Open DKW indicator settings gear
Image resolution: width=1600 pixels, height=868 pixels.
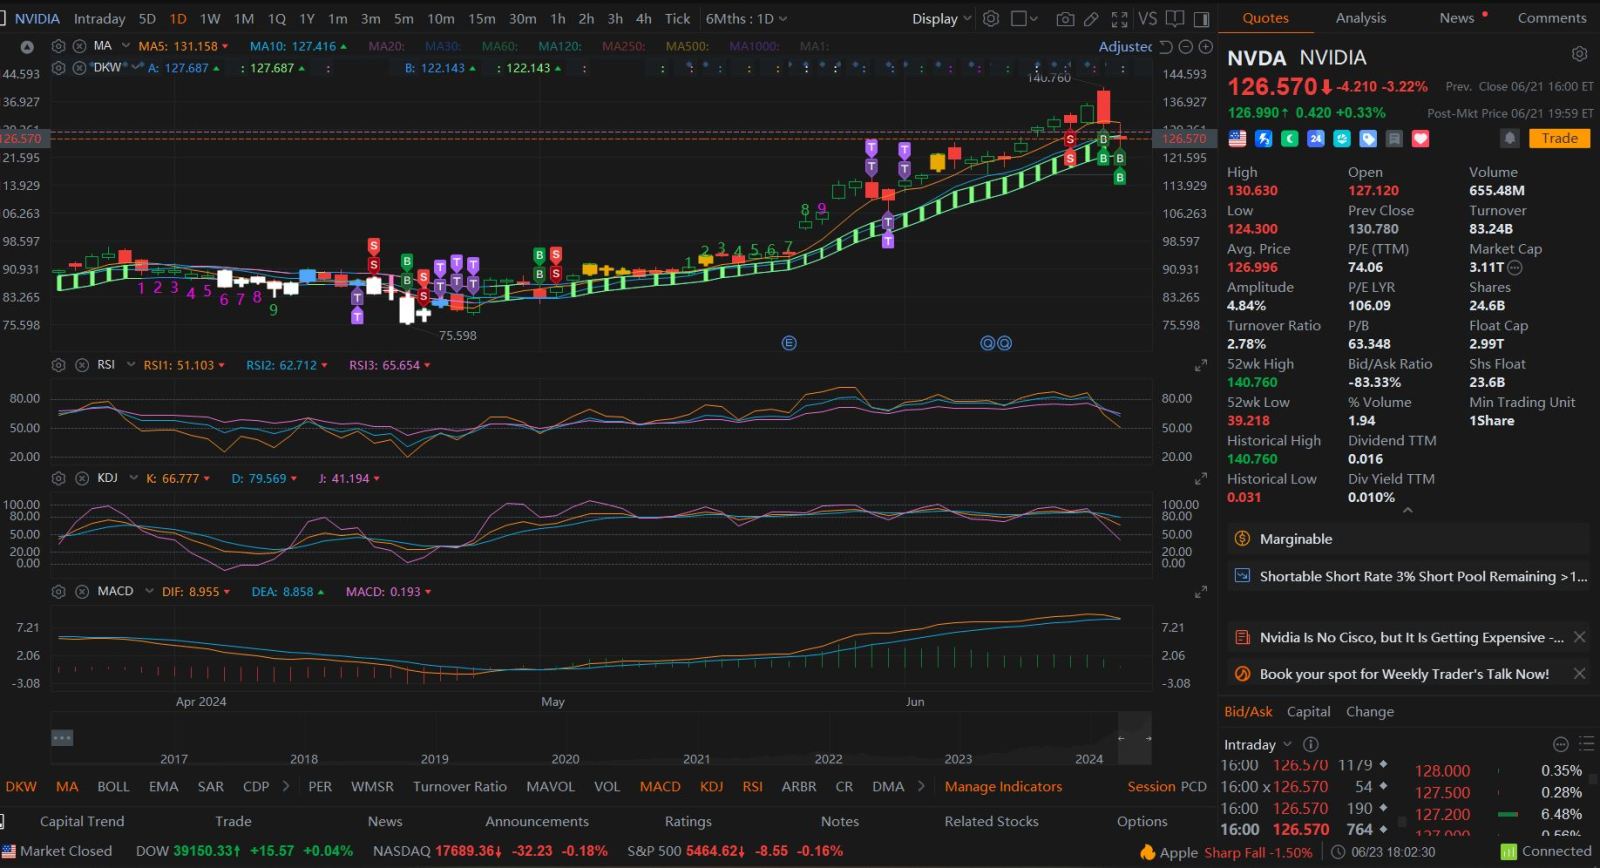point(59,67)
